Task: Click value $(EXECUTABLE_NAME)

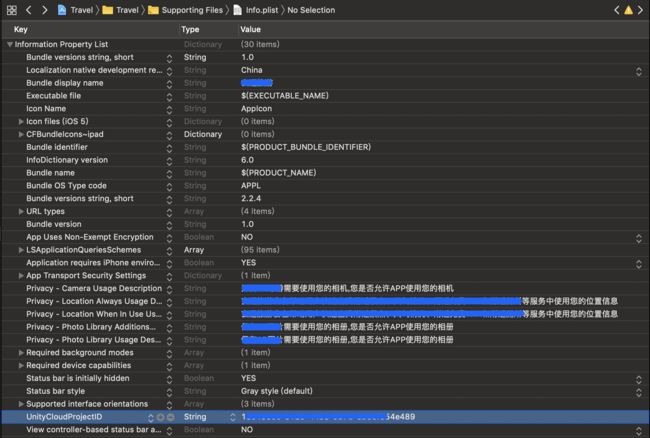Action: 285,96
